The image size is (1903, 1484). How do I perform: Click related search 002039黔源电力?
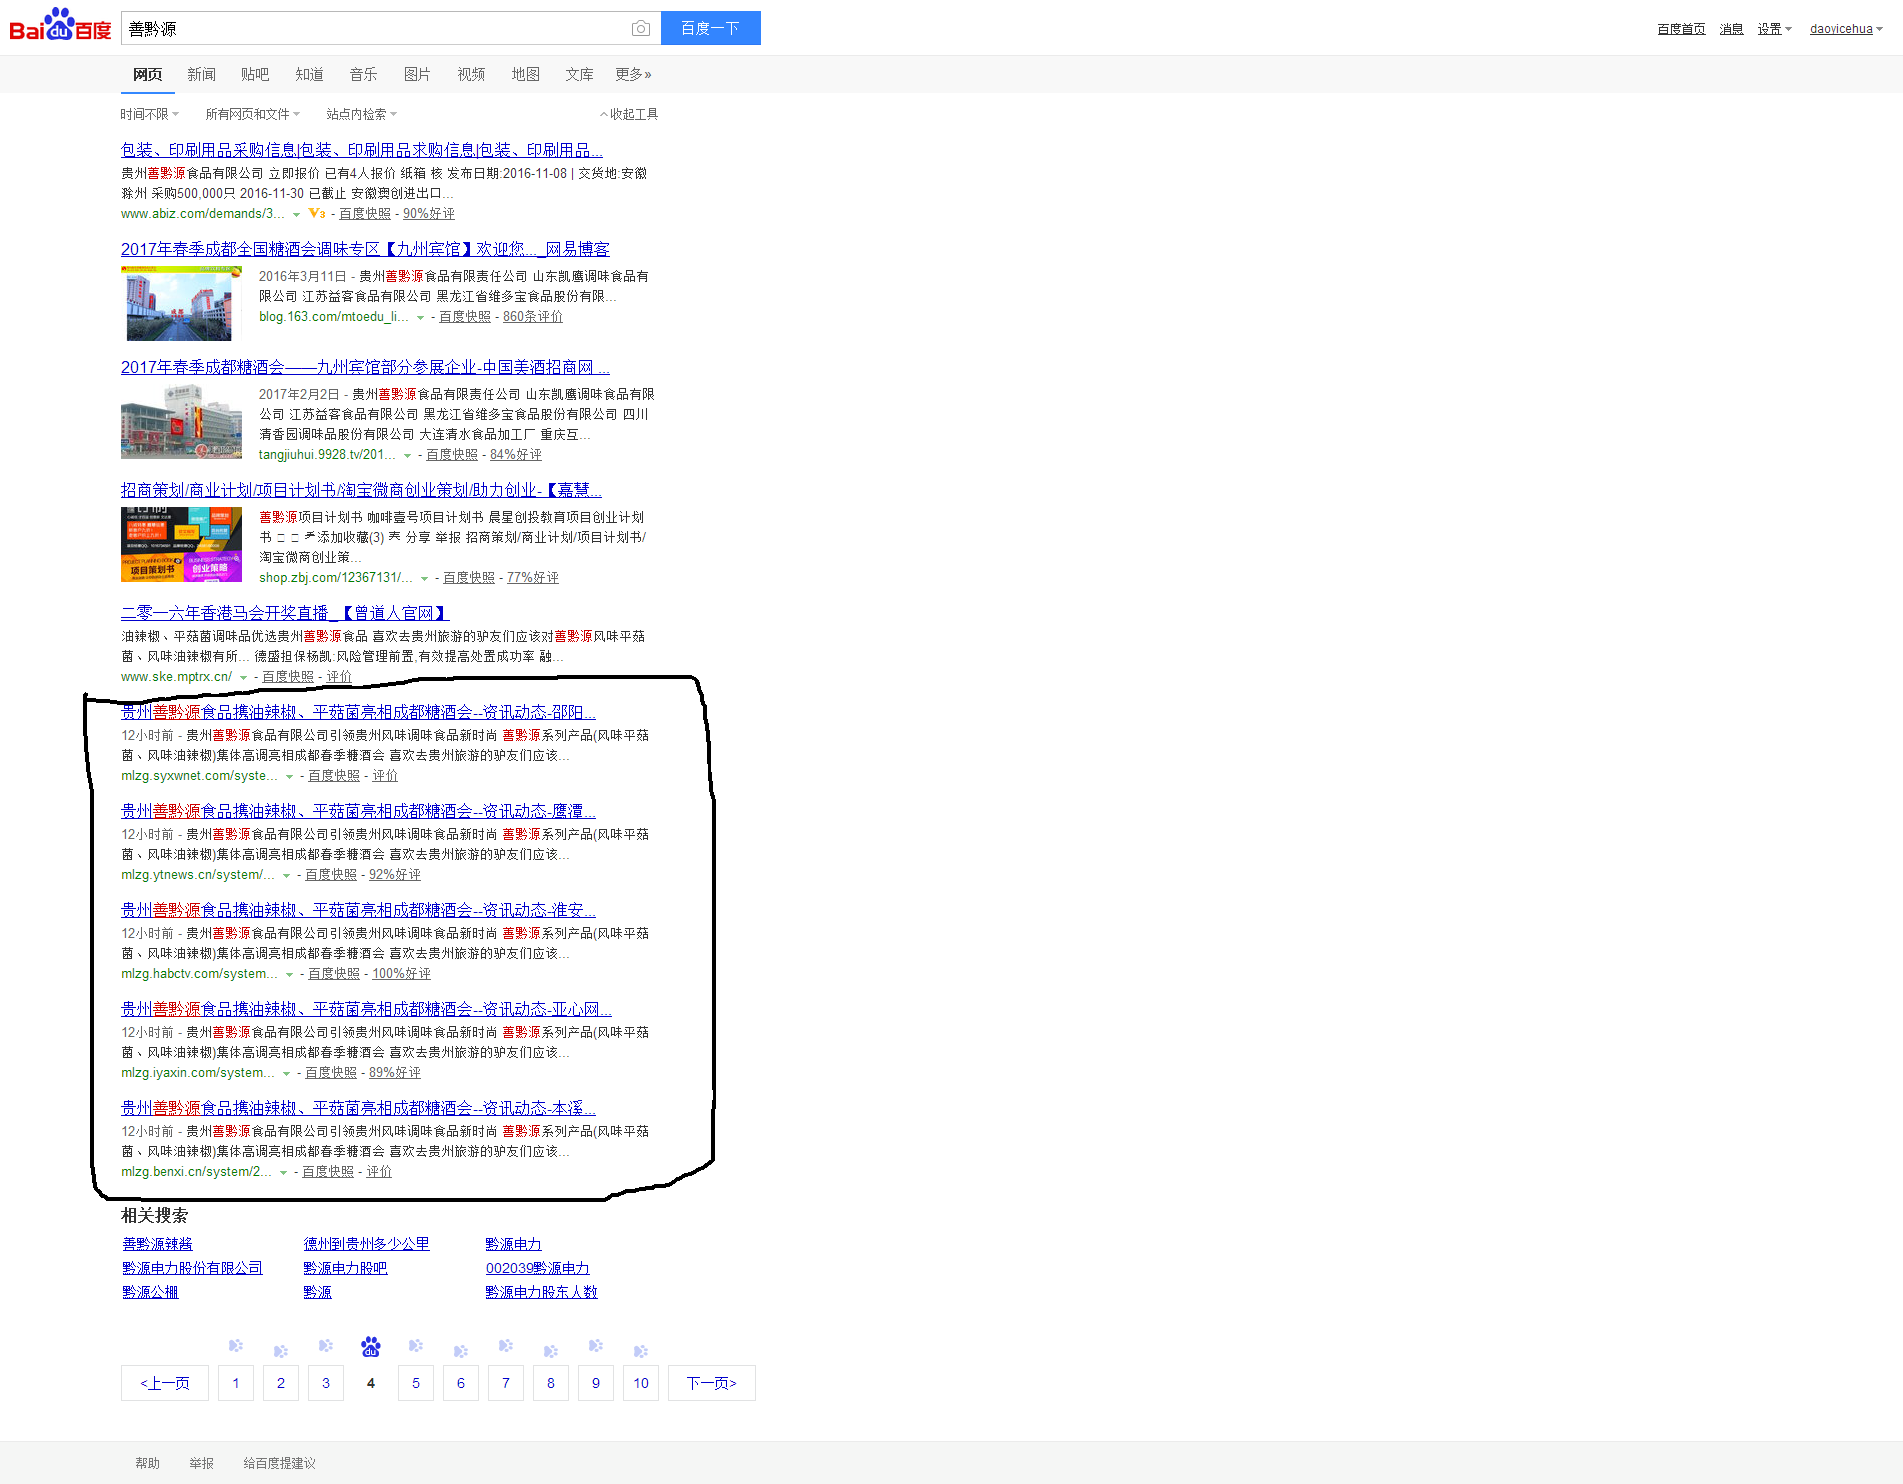point(537,1268)
